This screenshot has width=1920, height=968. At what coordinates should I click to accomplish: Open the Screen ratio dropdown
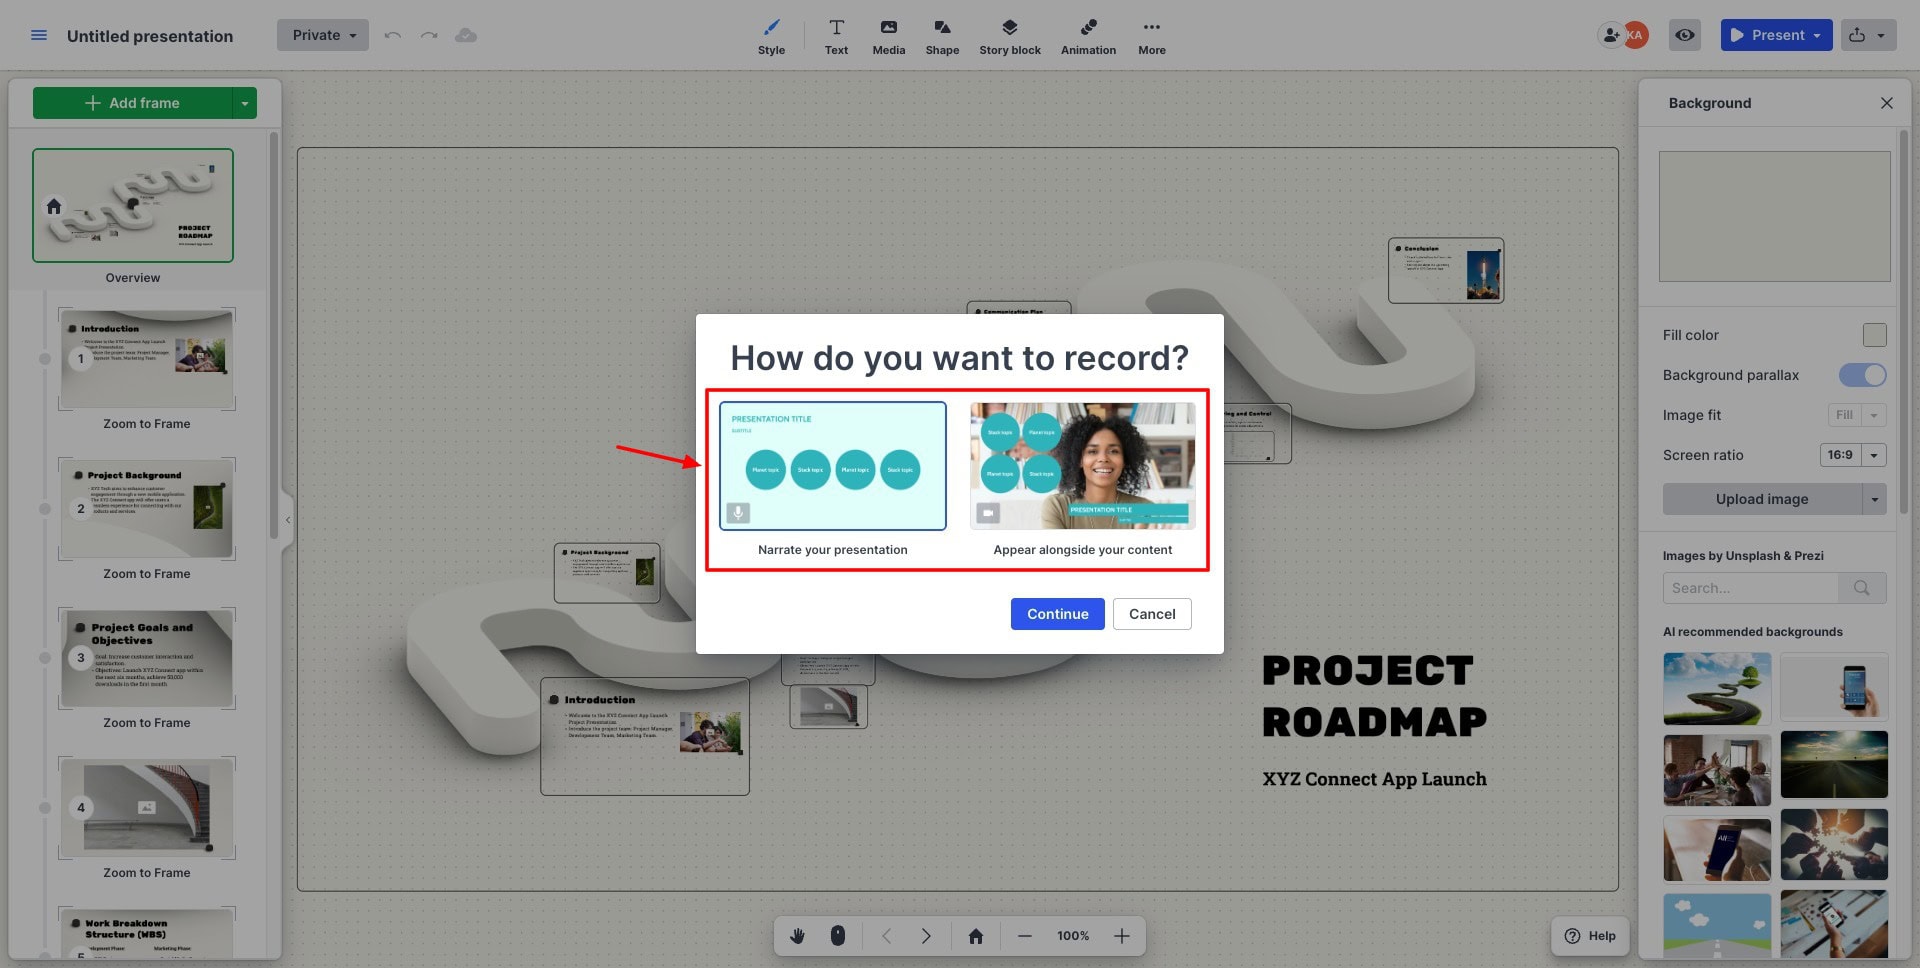click(1853, 455)
